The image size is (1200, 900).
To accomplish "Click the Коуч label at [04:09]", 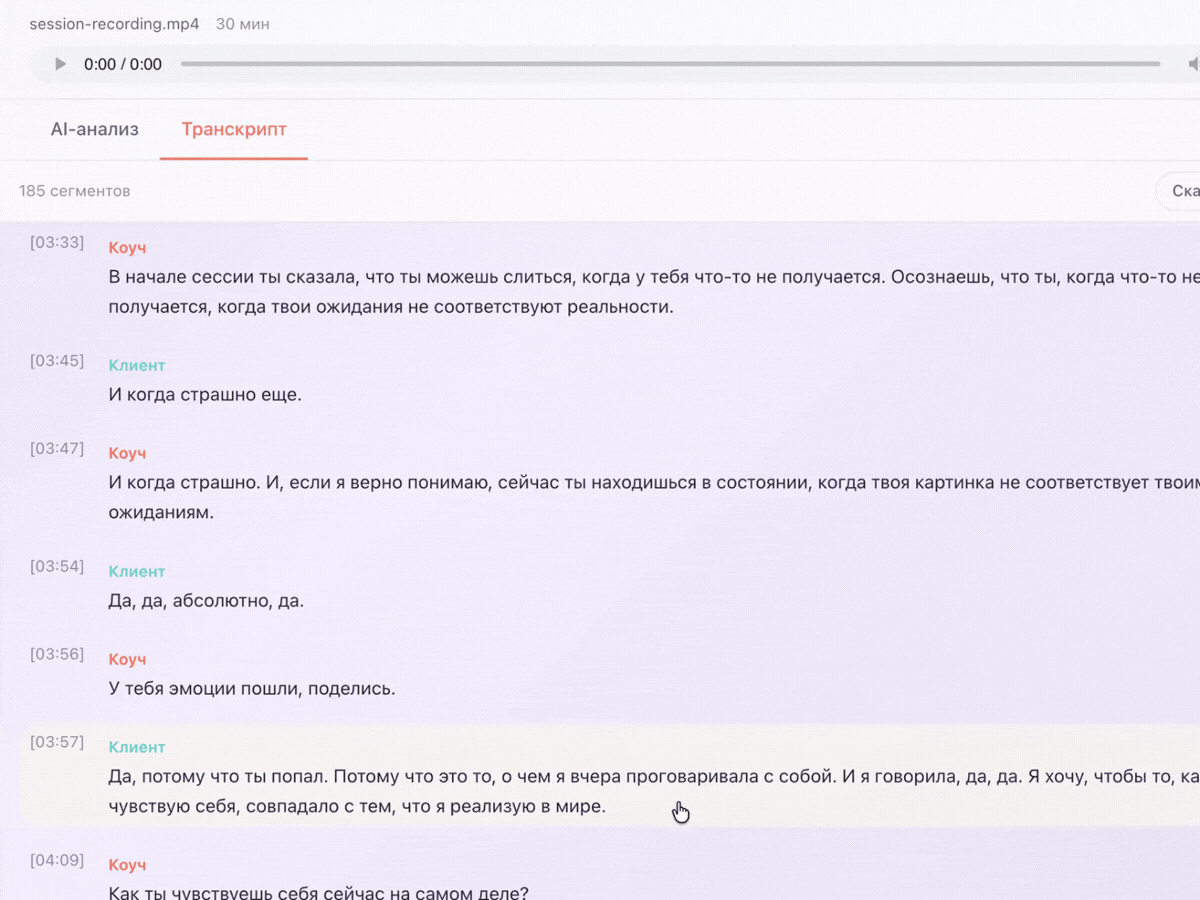I will [127, 865].
